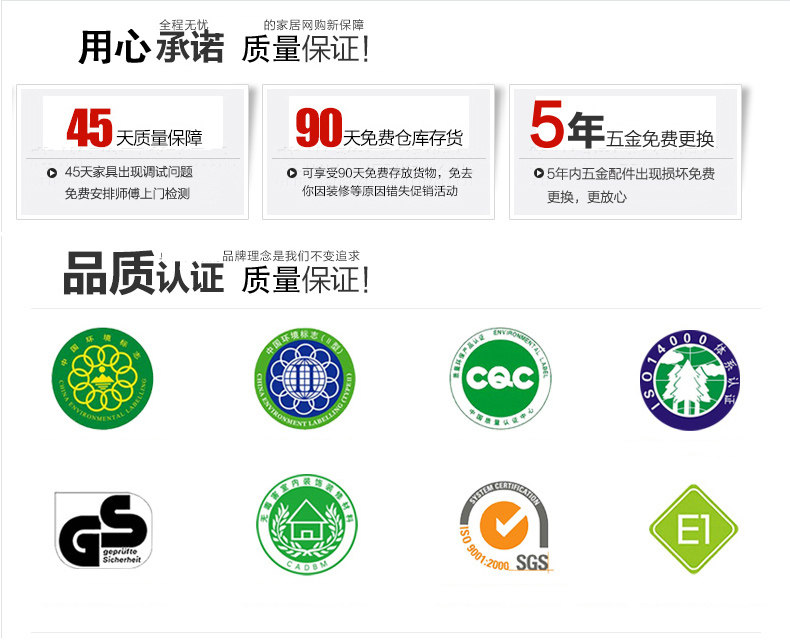The height and width of the screenshot is (644, 790).
Task: Click the CQC environmental label logo
Action: (500, 378)
